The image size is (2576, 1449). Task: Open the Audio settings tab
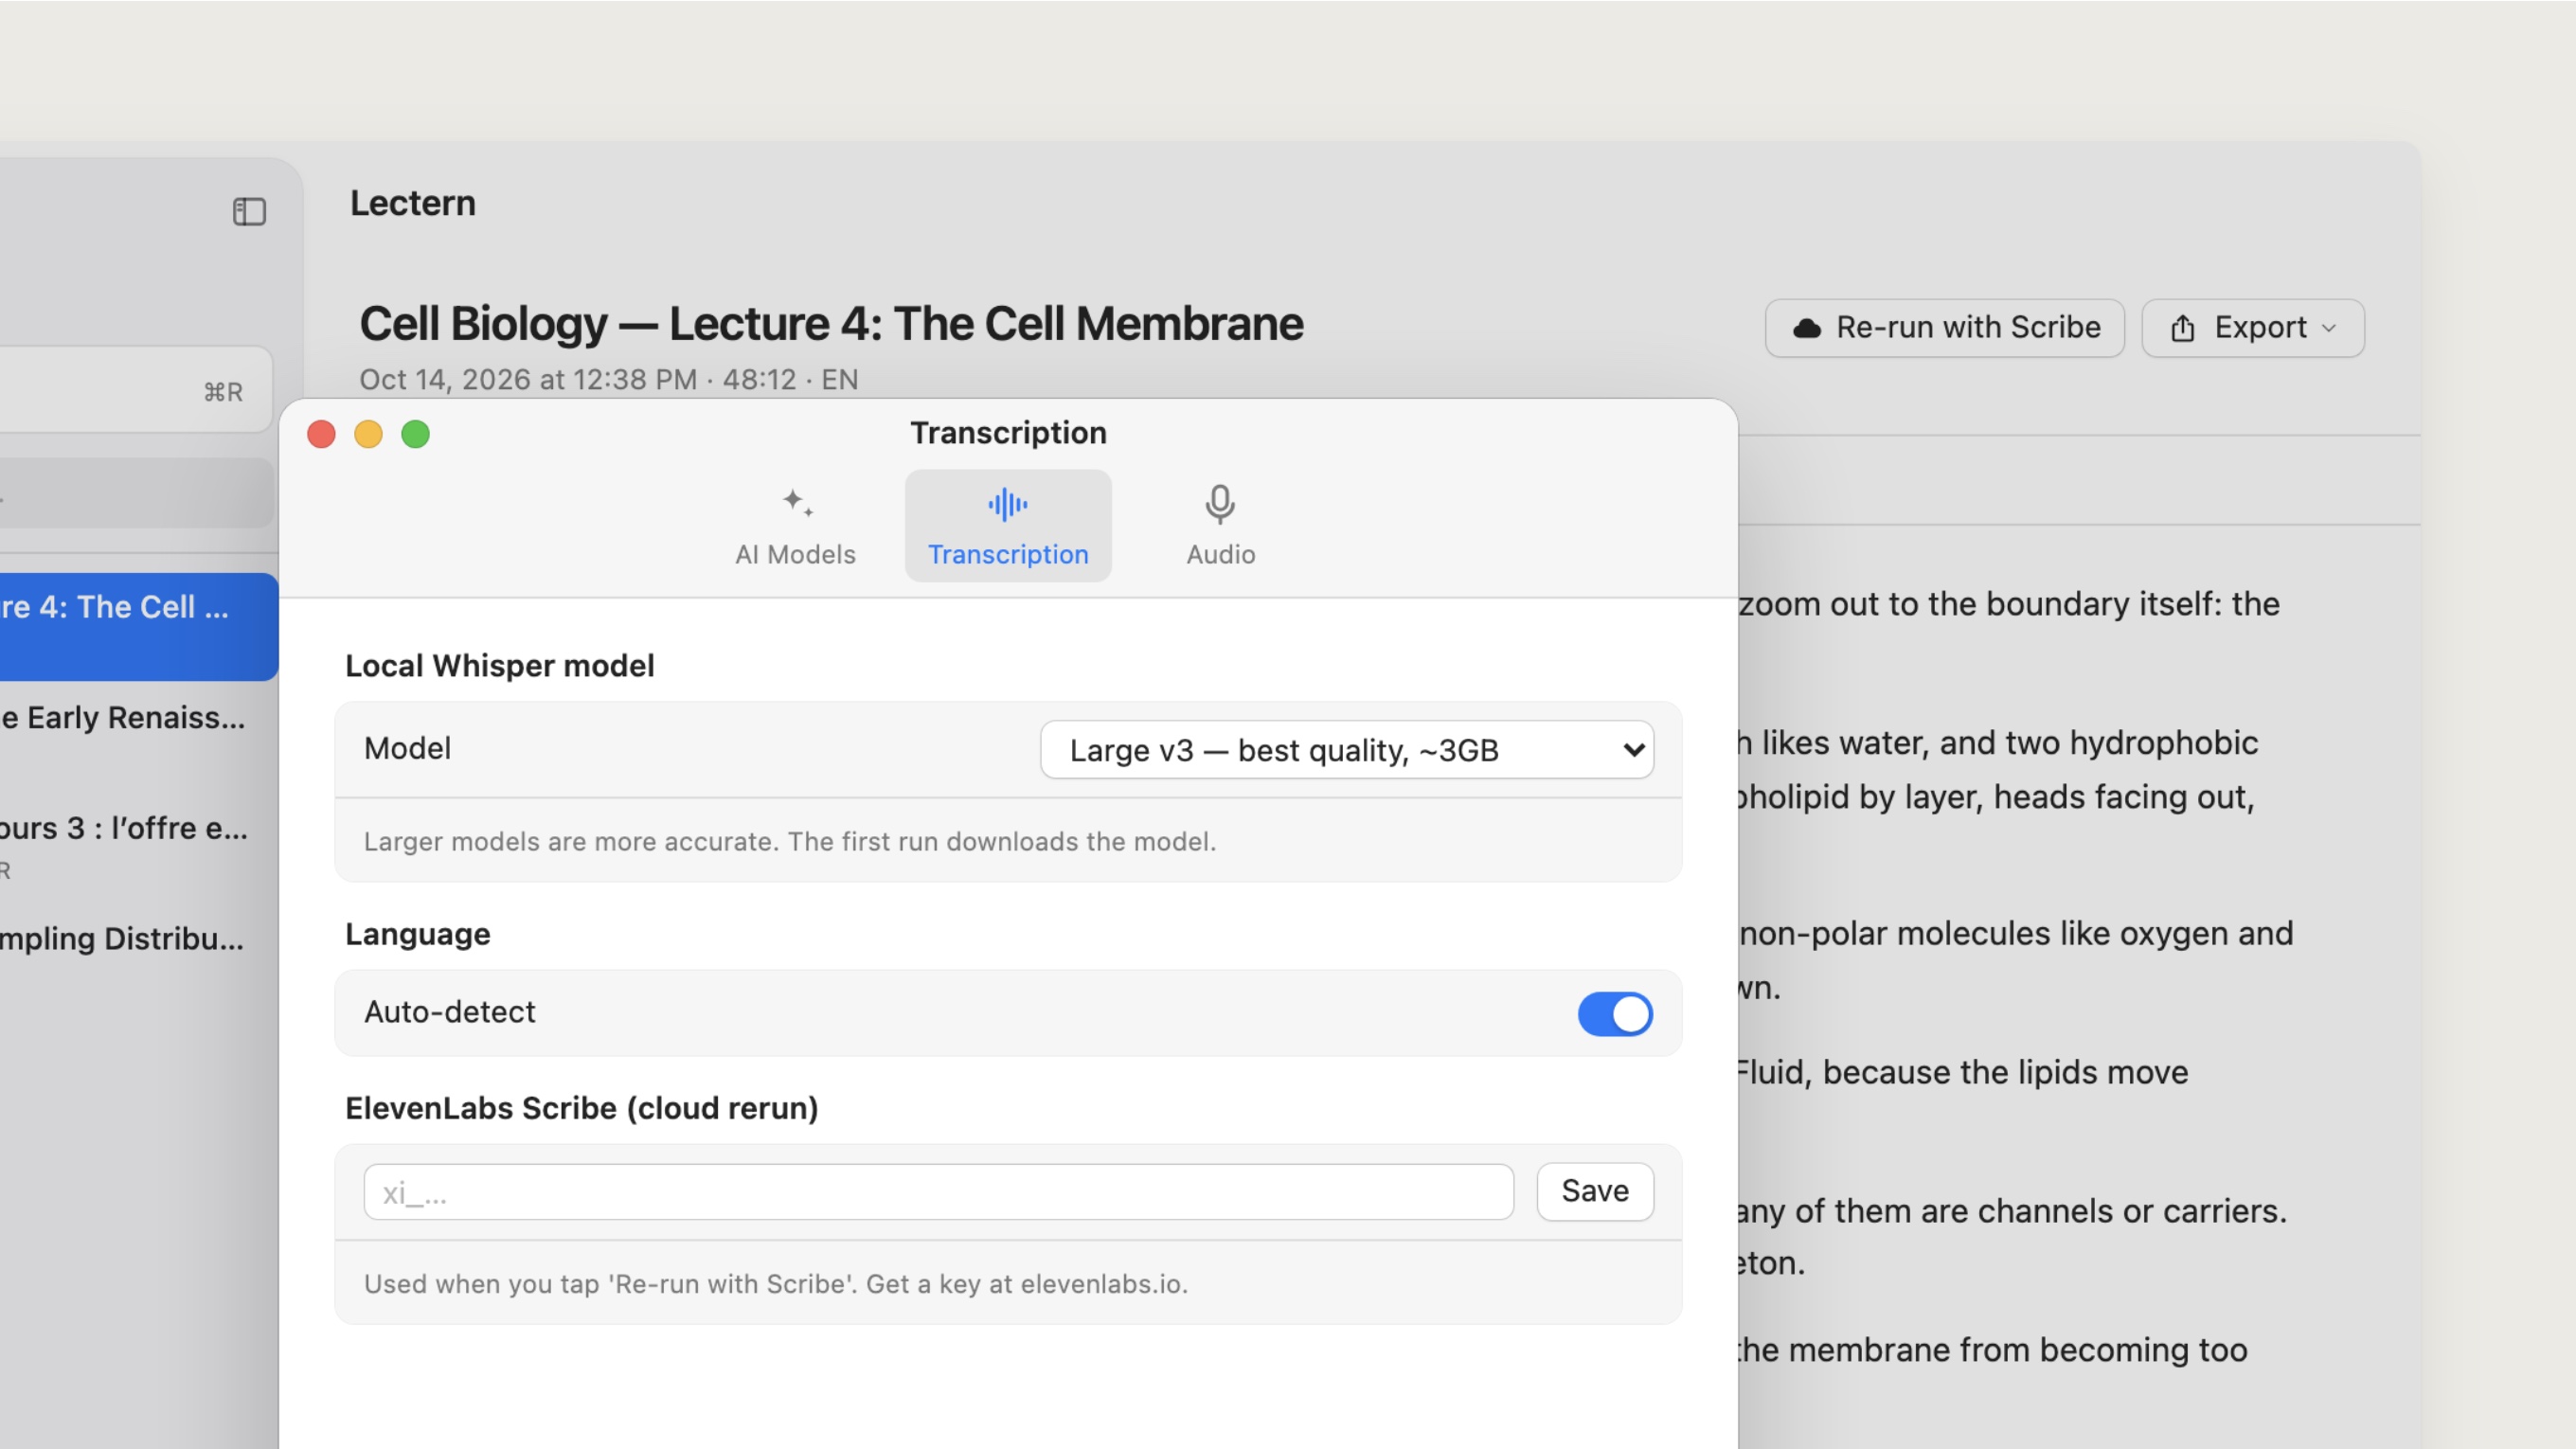[1220, 526]
